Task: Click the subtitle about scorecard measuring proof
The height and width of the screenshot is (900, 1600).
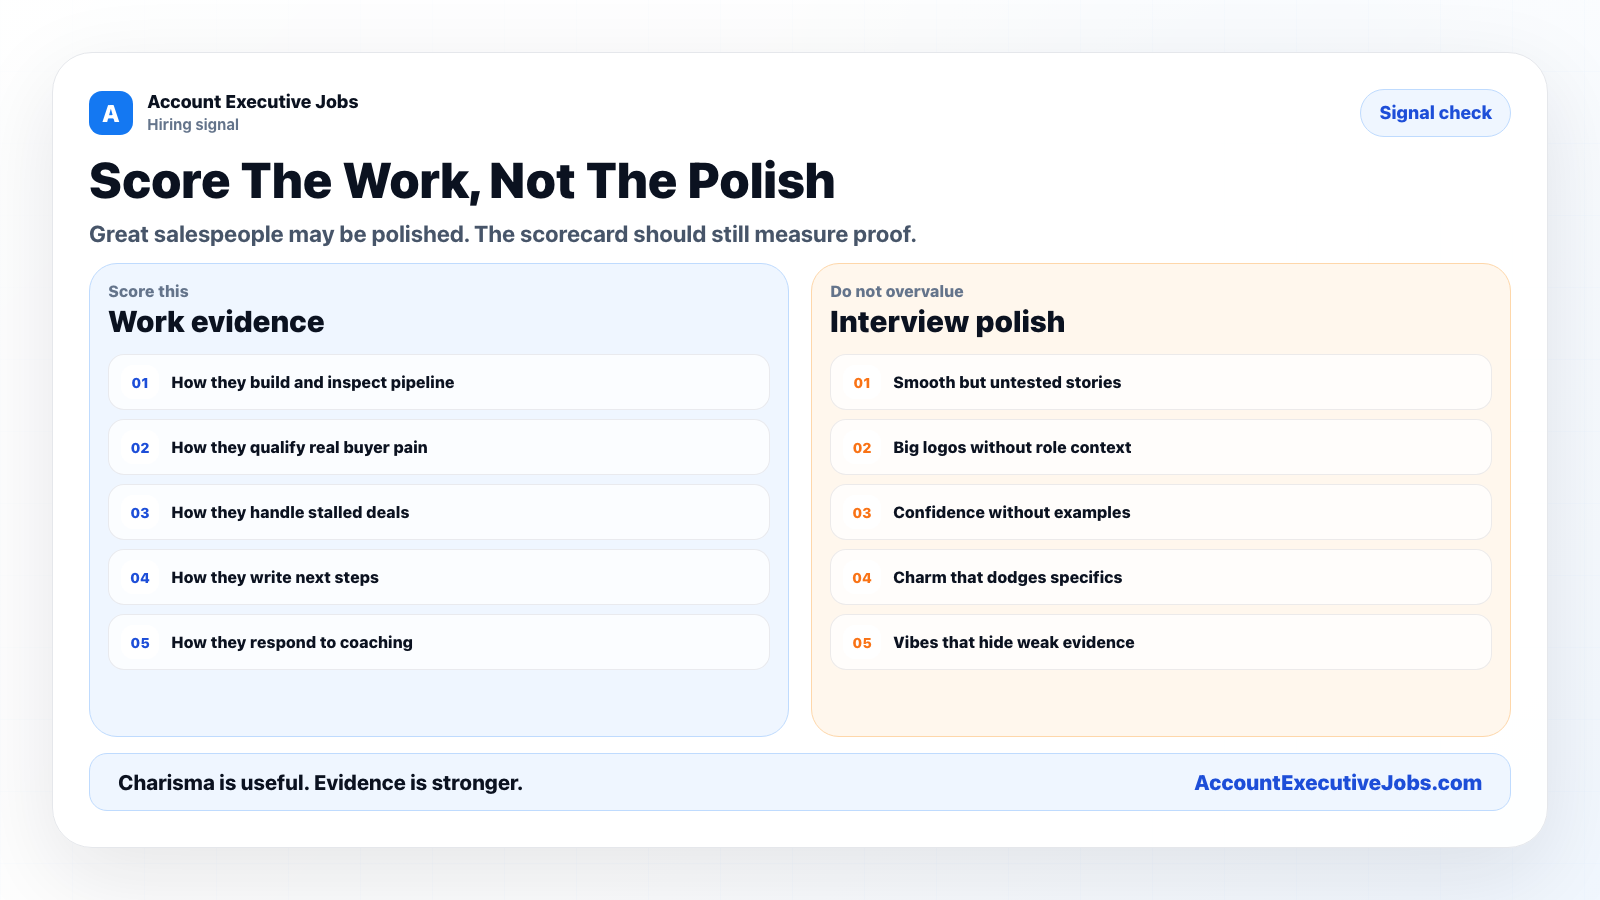Action: click(503, 234)
